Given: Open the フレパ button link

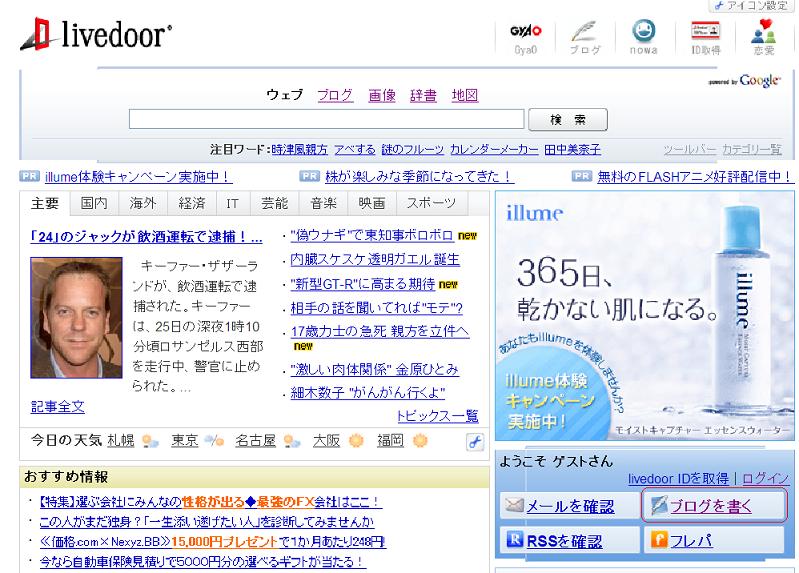Looking at the screenshot, I should [x=714, y=539].
